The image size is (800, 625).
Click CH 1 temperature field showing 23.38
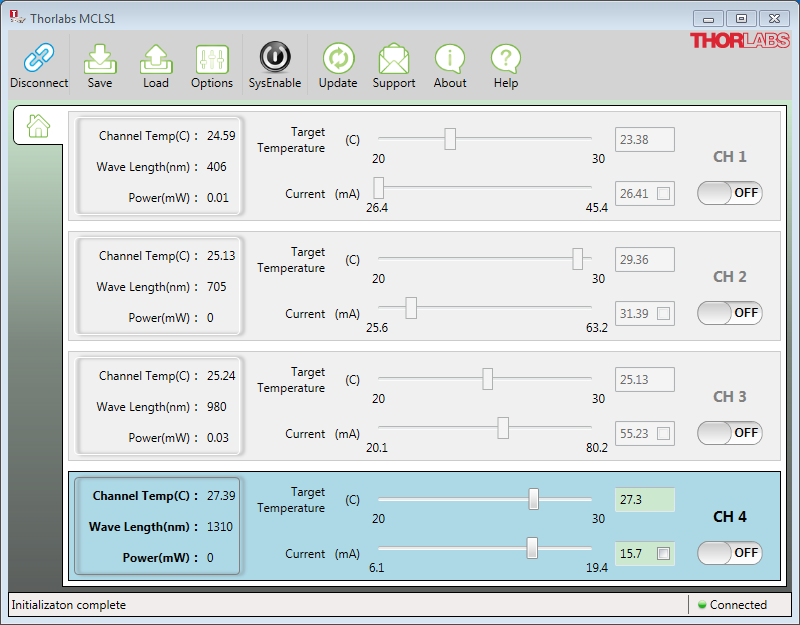point(645,140)
